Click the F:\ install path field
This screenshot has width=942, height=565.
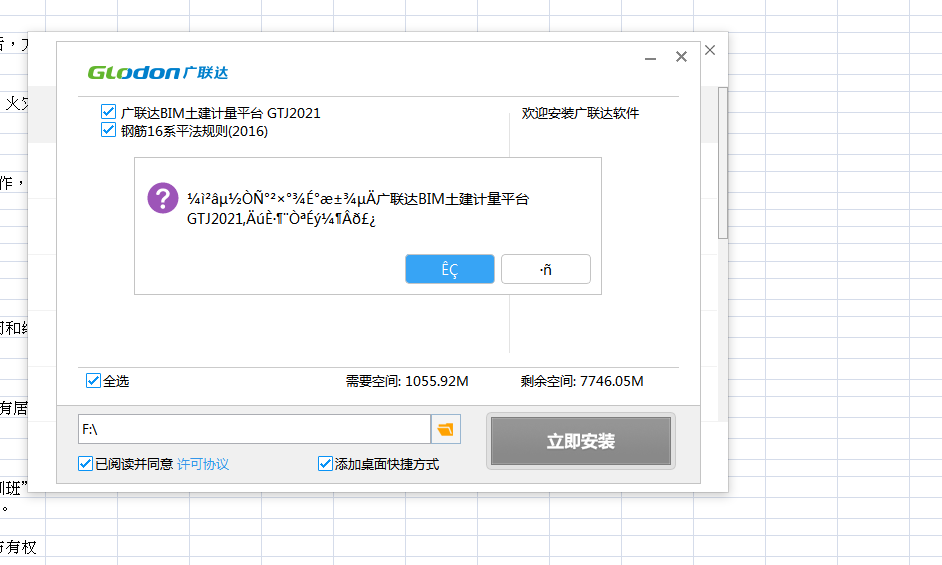click(x=255, y=429)
